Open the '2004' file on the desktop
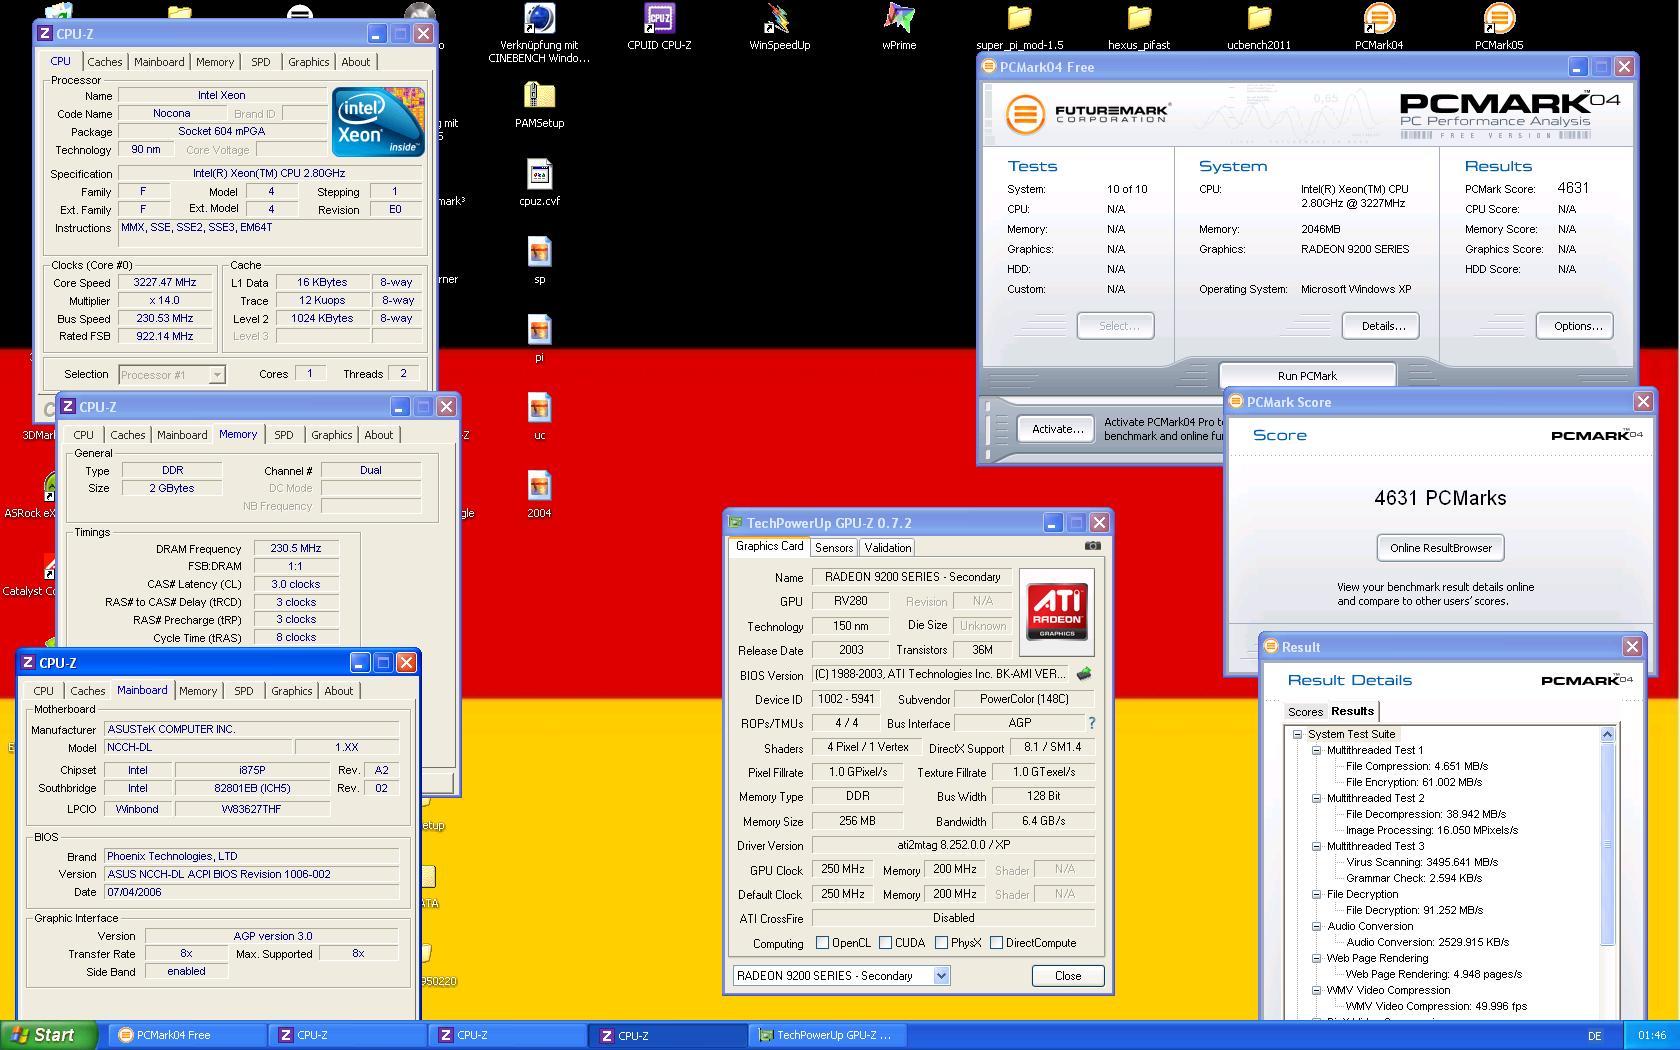 [x=539, y=495]
